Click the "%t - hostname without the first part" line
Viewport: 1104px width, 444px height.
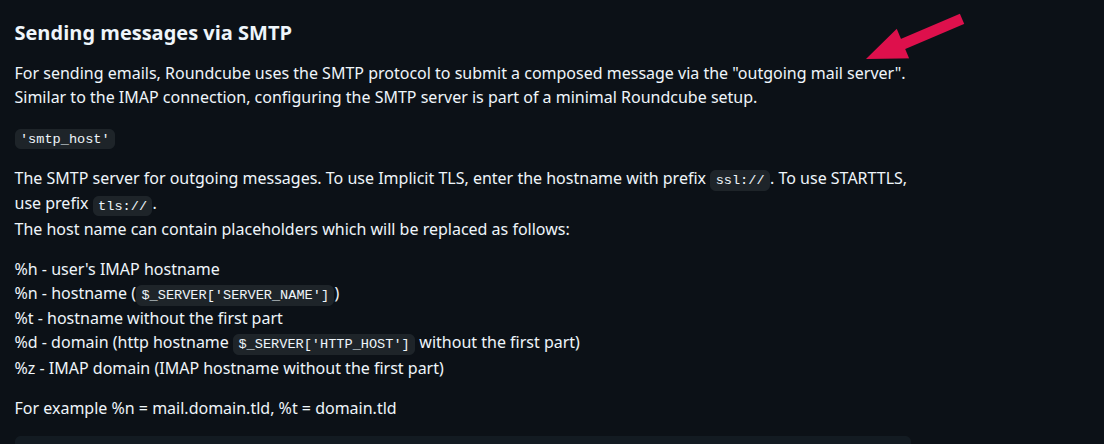pyautogui.click(x=149, y=319)
